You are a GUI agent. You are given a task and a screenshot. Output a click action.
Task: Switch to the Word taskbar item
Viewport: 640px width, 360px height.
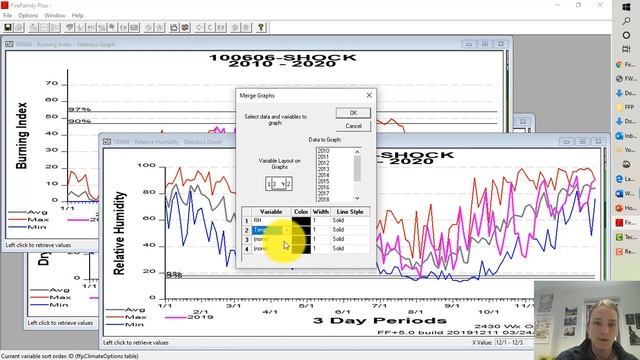[x=625, y=193]
